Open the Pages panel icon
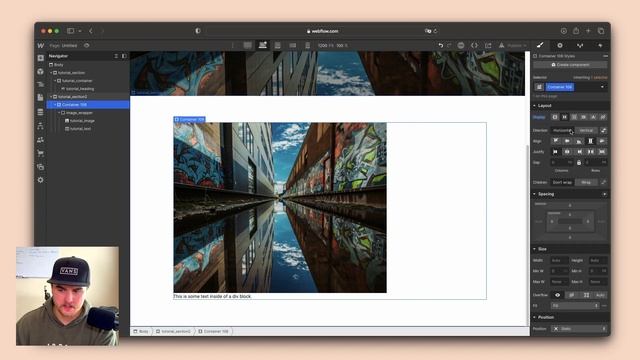The image size is (640, 360). tap(40, 97)
